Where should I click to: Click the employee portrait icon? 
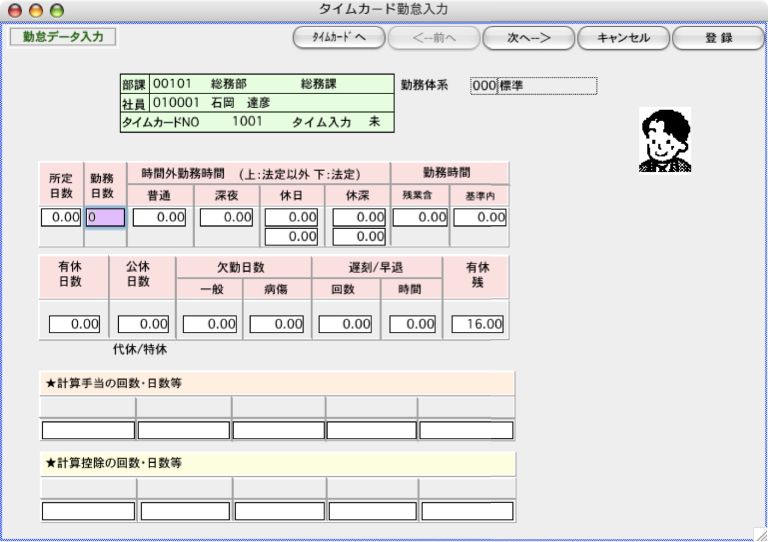(665, 140)
